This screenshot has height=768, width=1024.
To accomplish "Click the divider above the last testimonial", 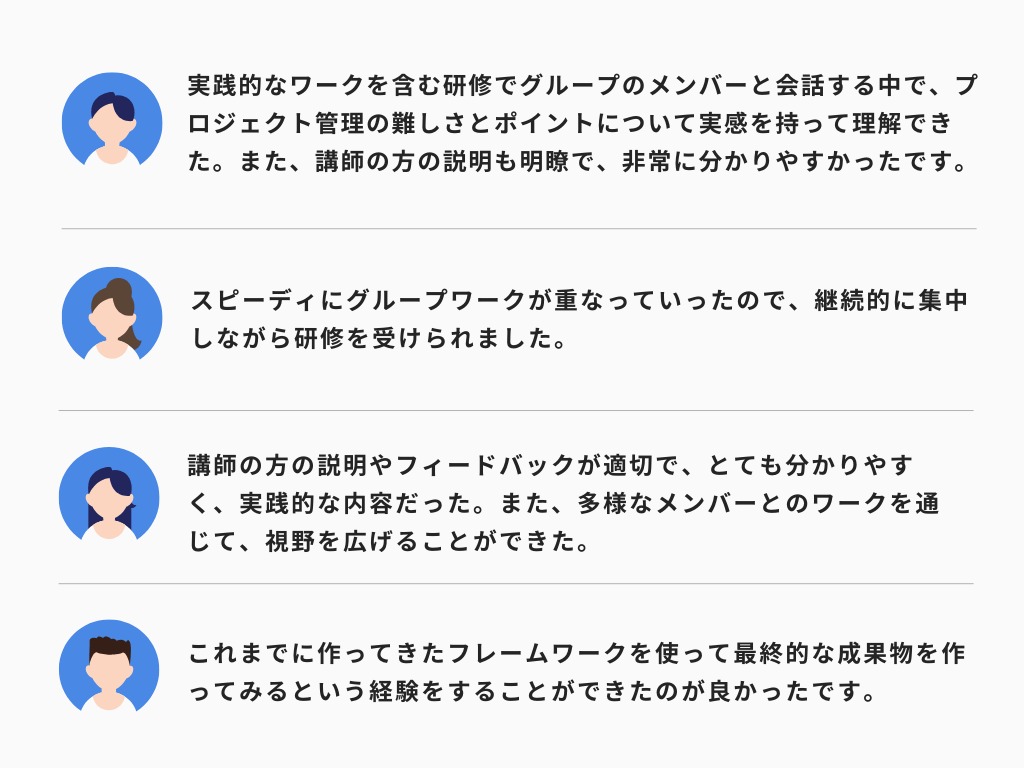I will pyautogui.click(x=515, y=583).
